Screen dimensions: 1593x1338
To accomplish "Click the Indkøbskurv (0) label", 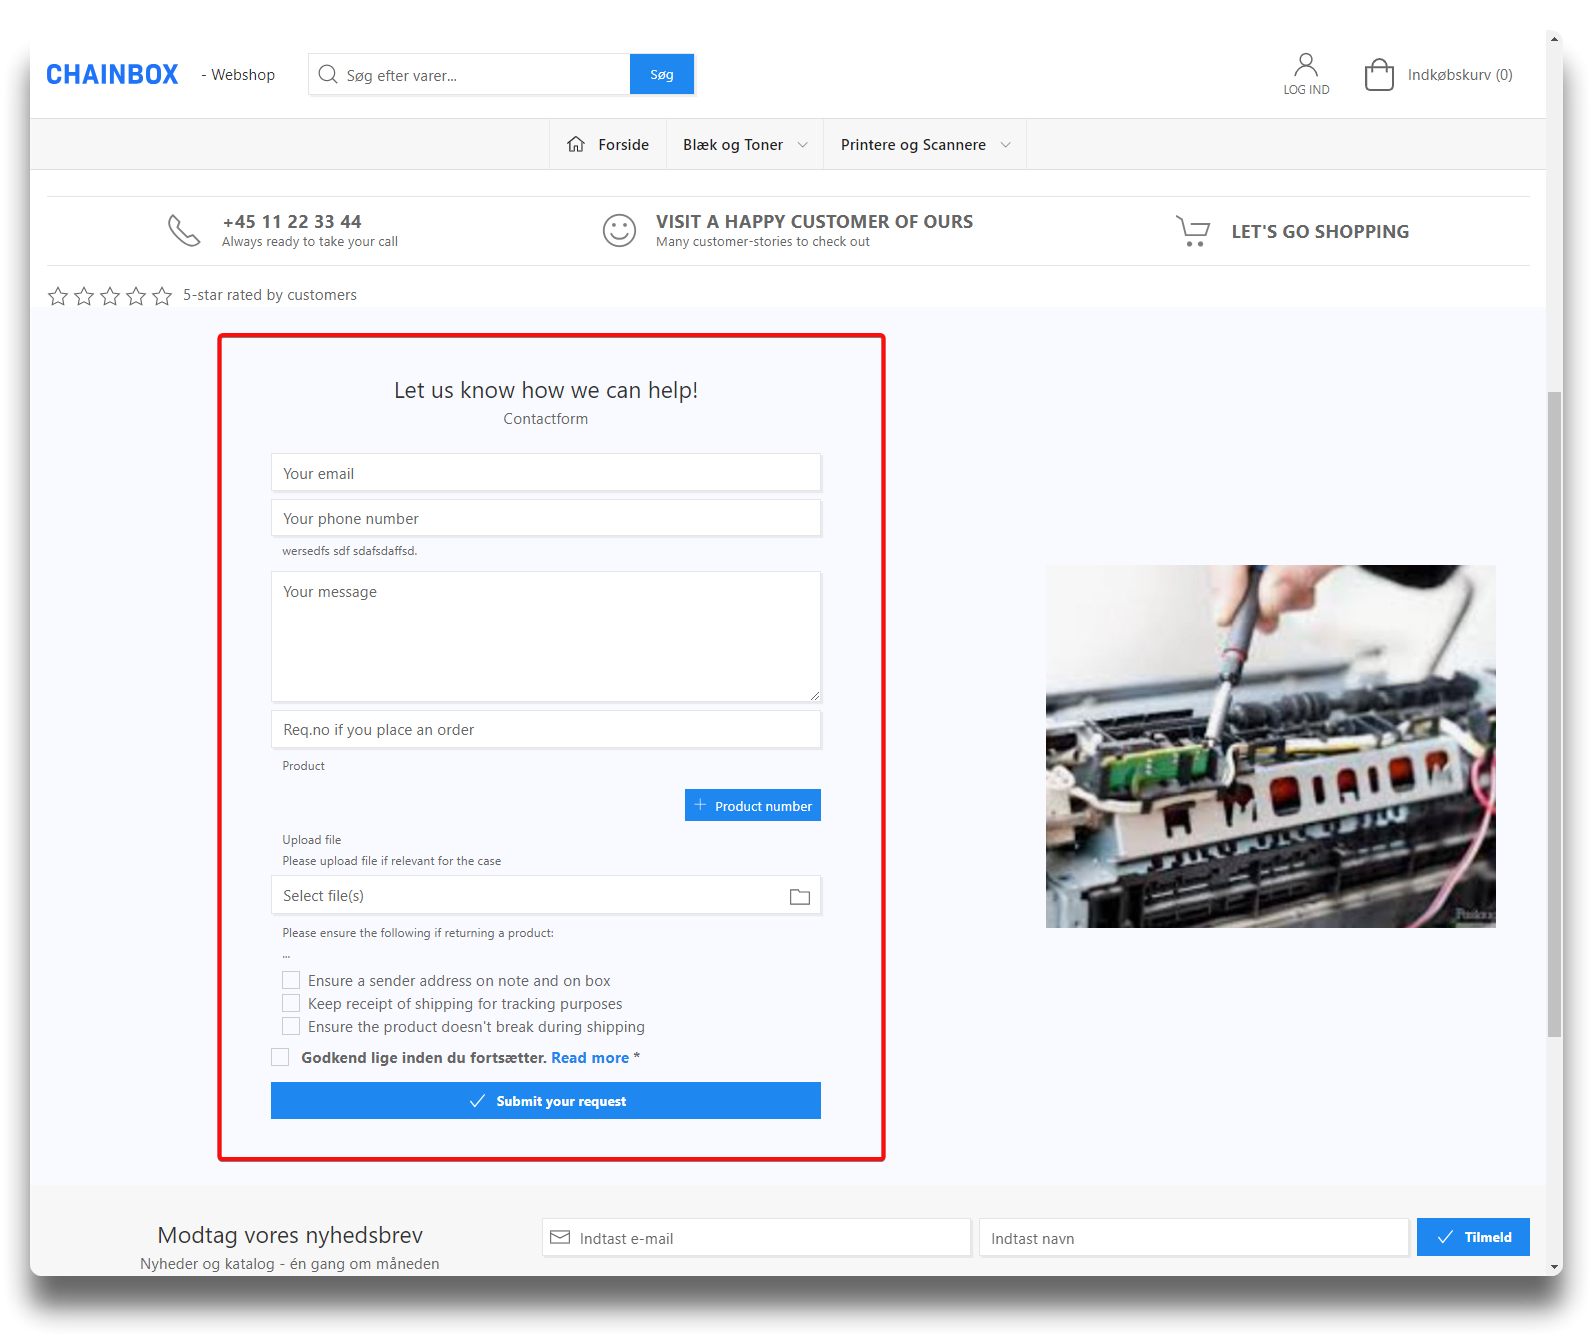I will (x=1460, y=75).
